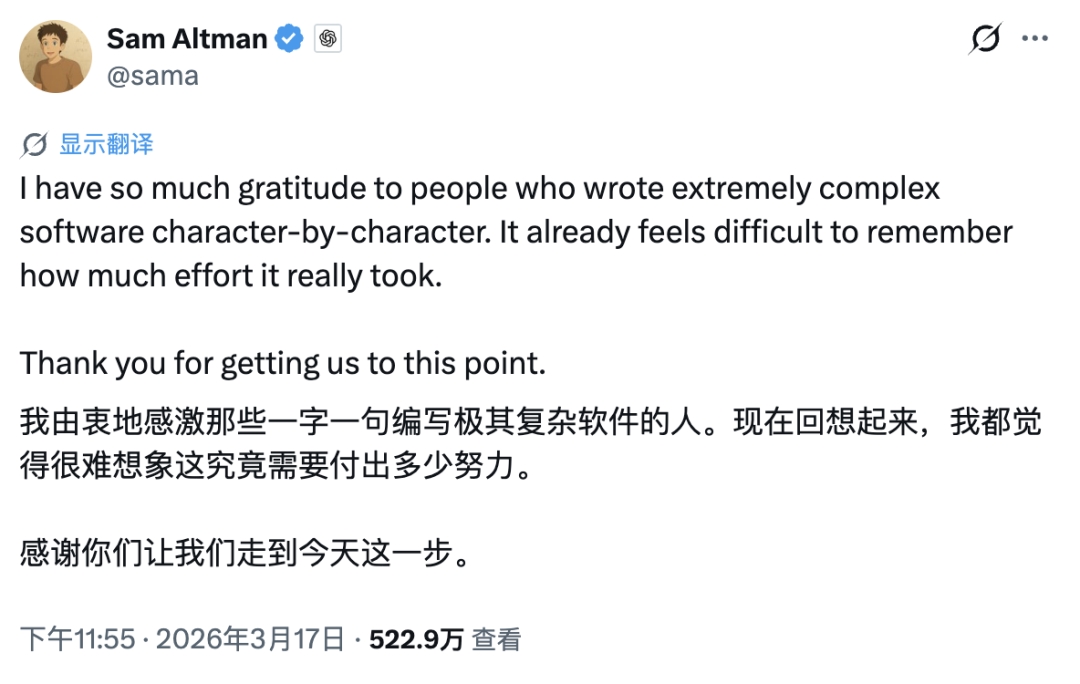Open the Grok explain-post icon at top right

point(985,39)
